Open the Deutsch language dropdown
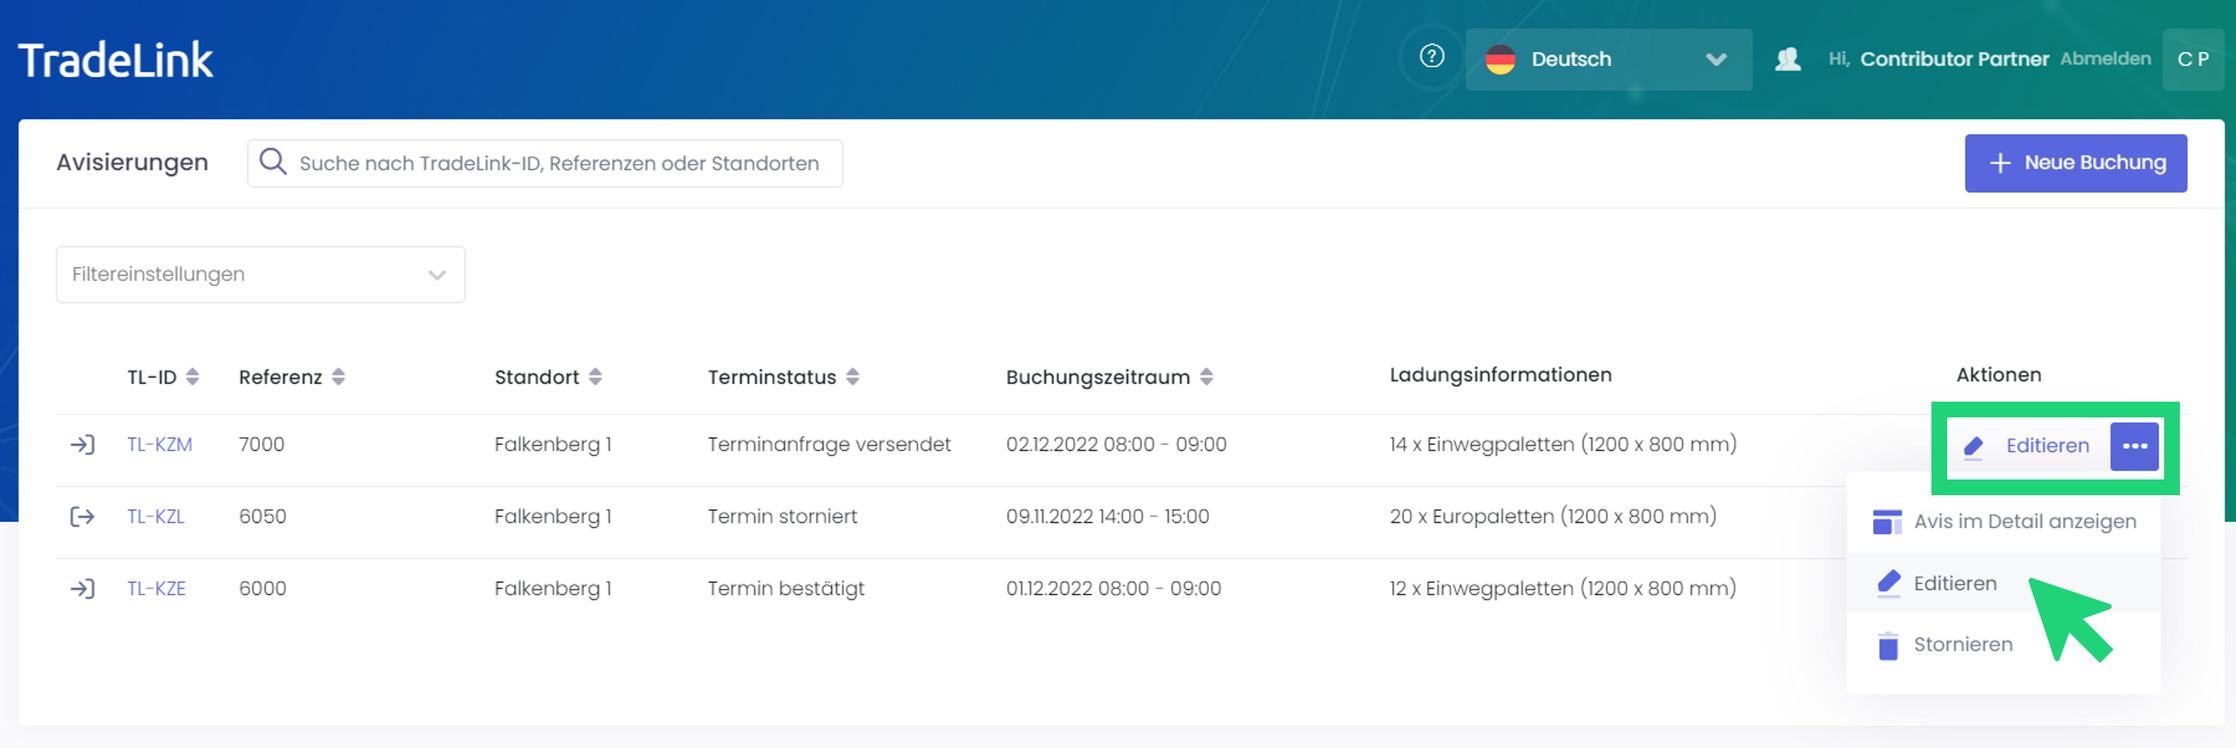The width and height of the screenshot is (2236, 748). click(1608, 59)
